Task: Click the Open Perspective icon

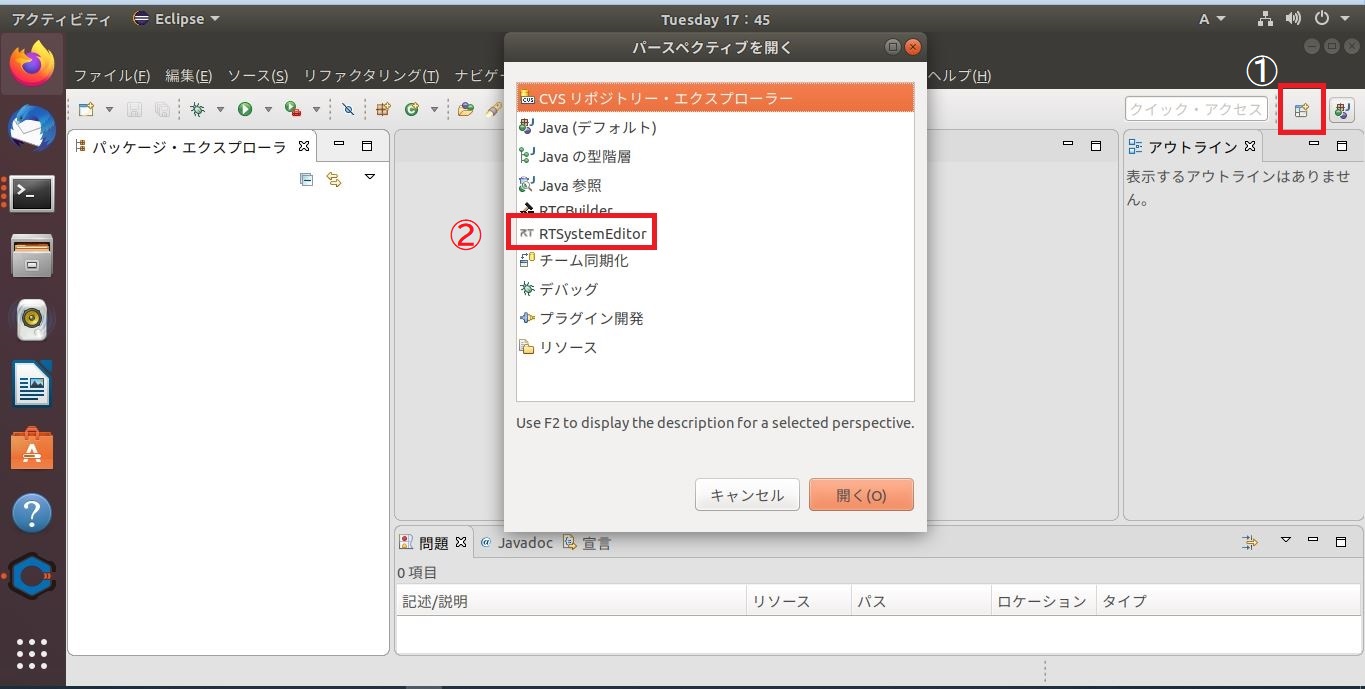Action: coord(1301,110)
